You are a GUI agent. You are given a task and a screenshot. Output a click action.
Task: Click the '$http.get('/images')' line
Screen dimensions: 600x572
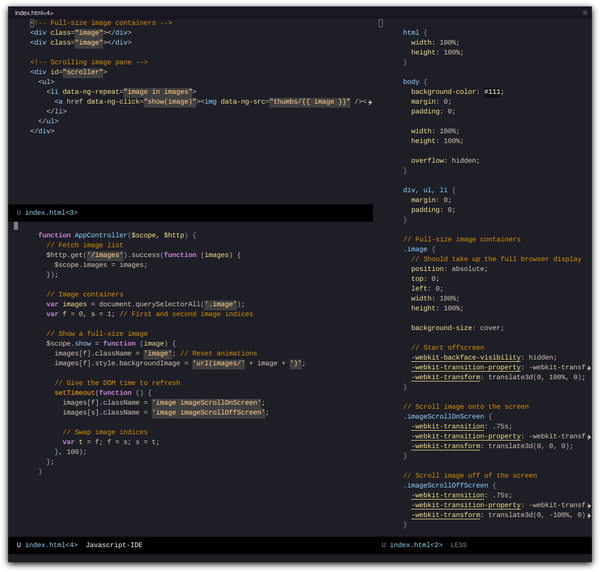pos(143,255)
